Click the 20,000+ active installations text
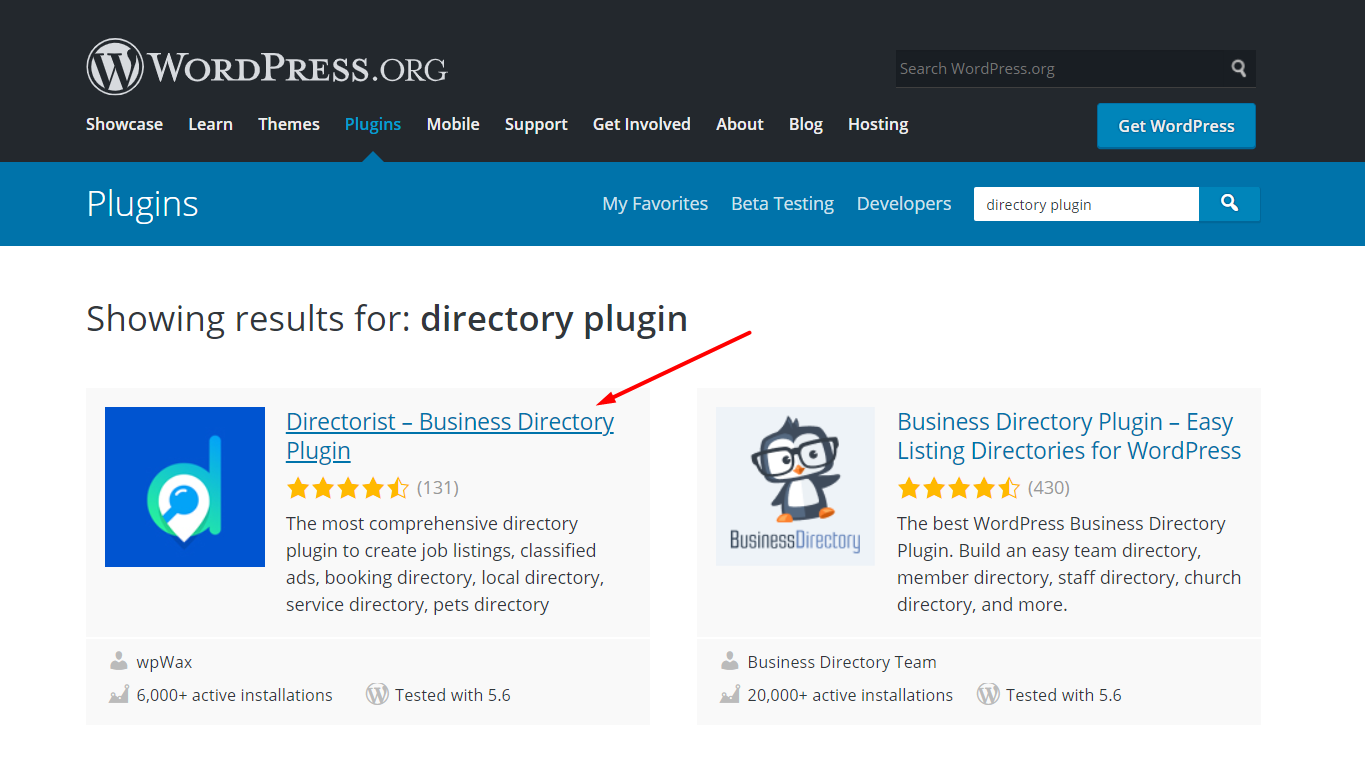This screenshot has height=763, width=1365. point(850,695)
